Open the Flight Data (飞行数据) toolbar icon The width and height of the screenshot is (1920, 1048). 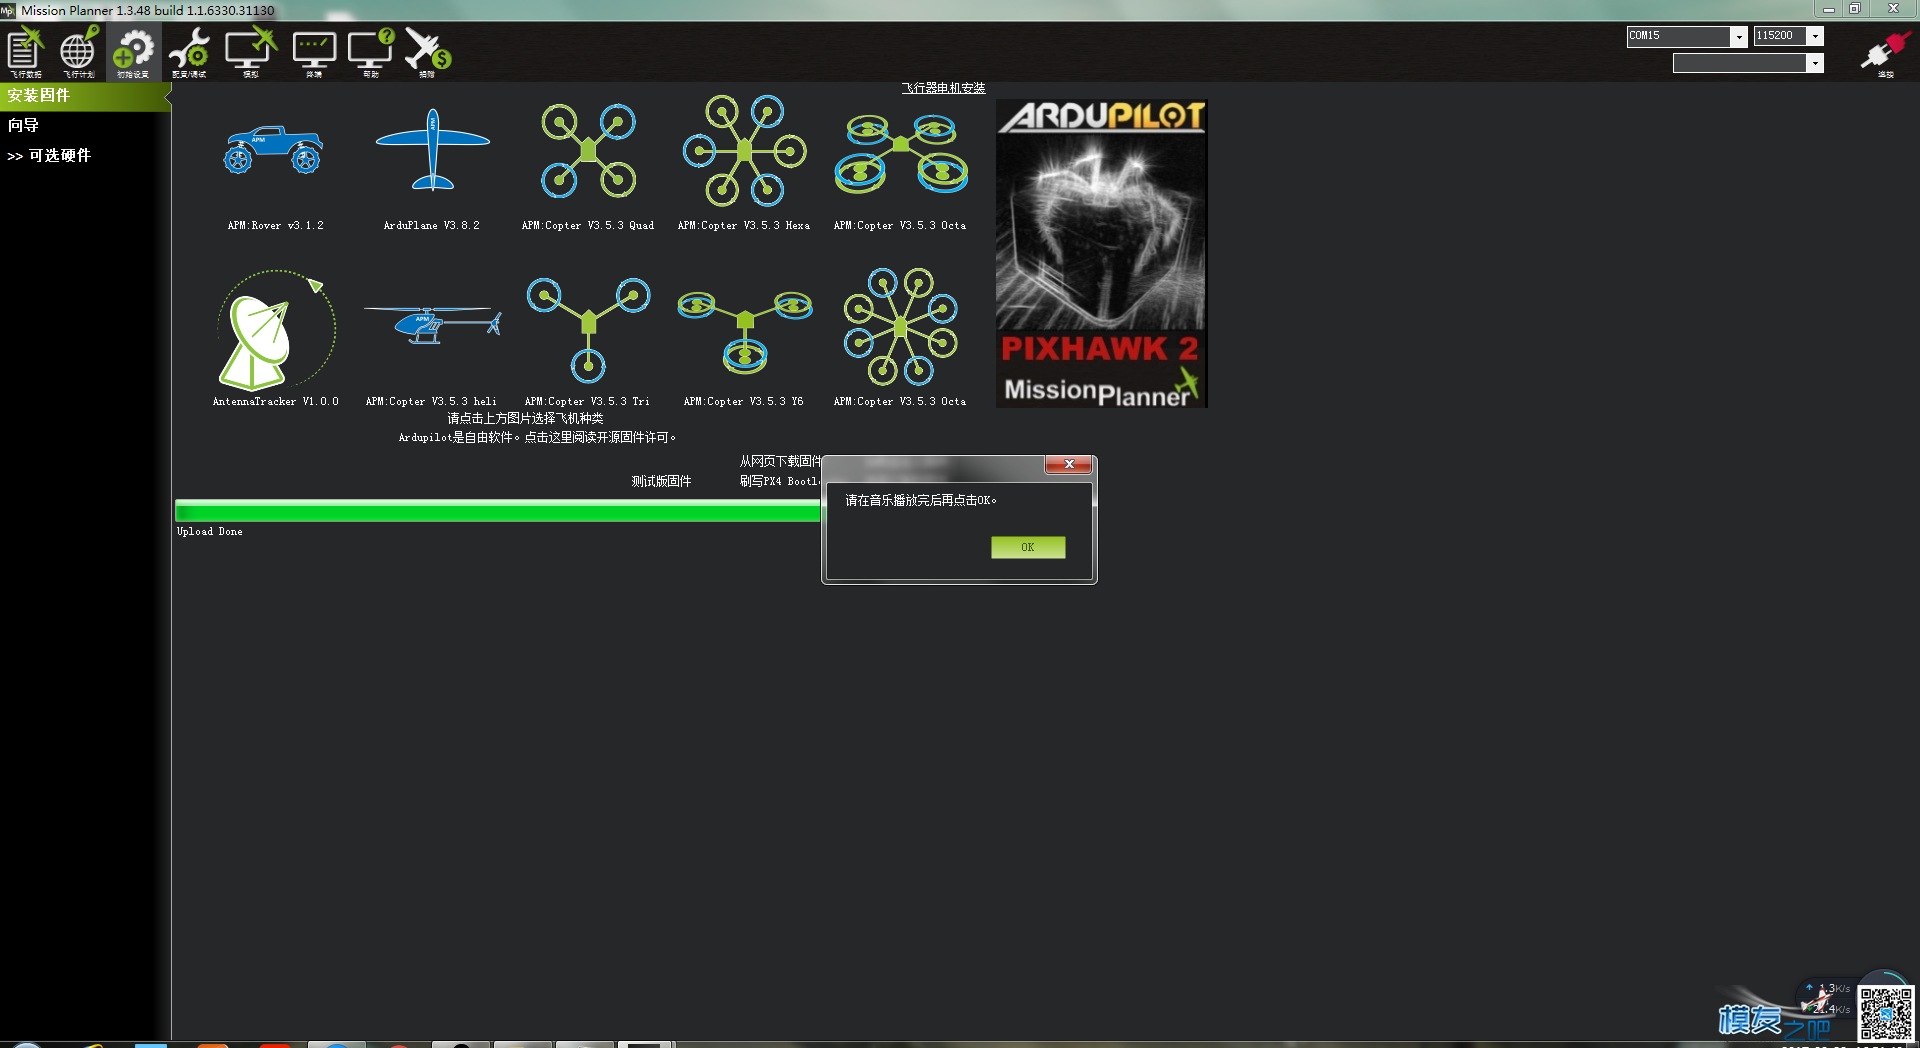26,52
